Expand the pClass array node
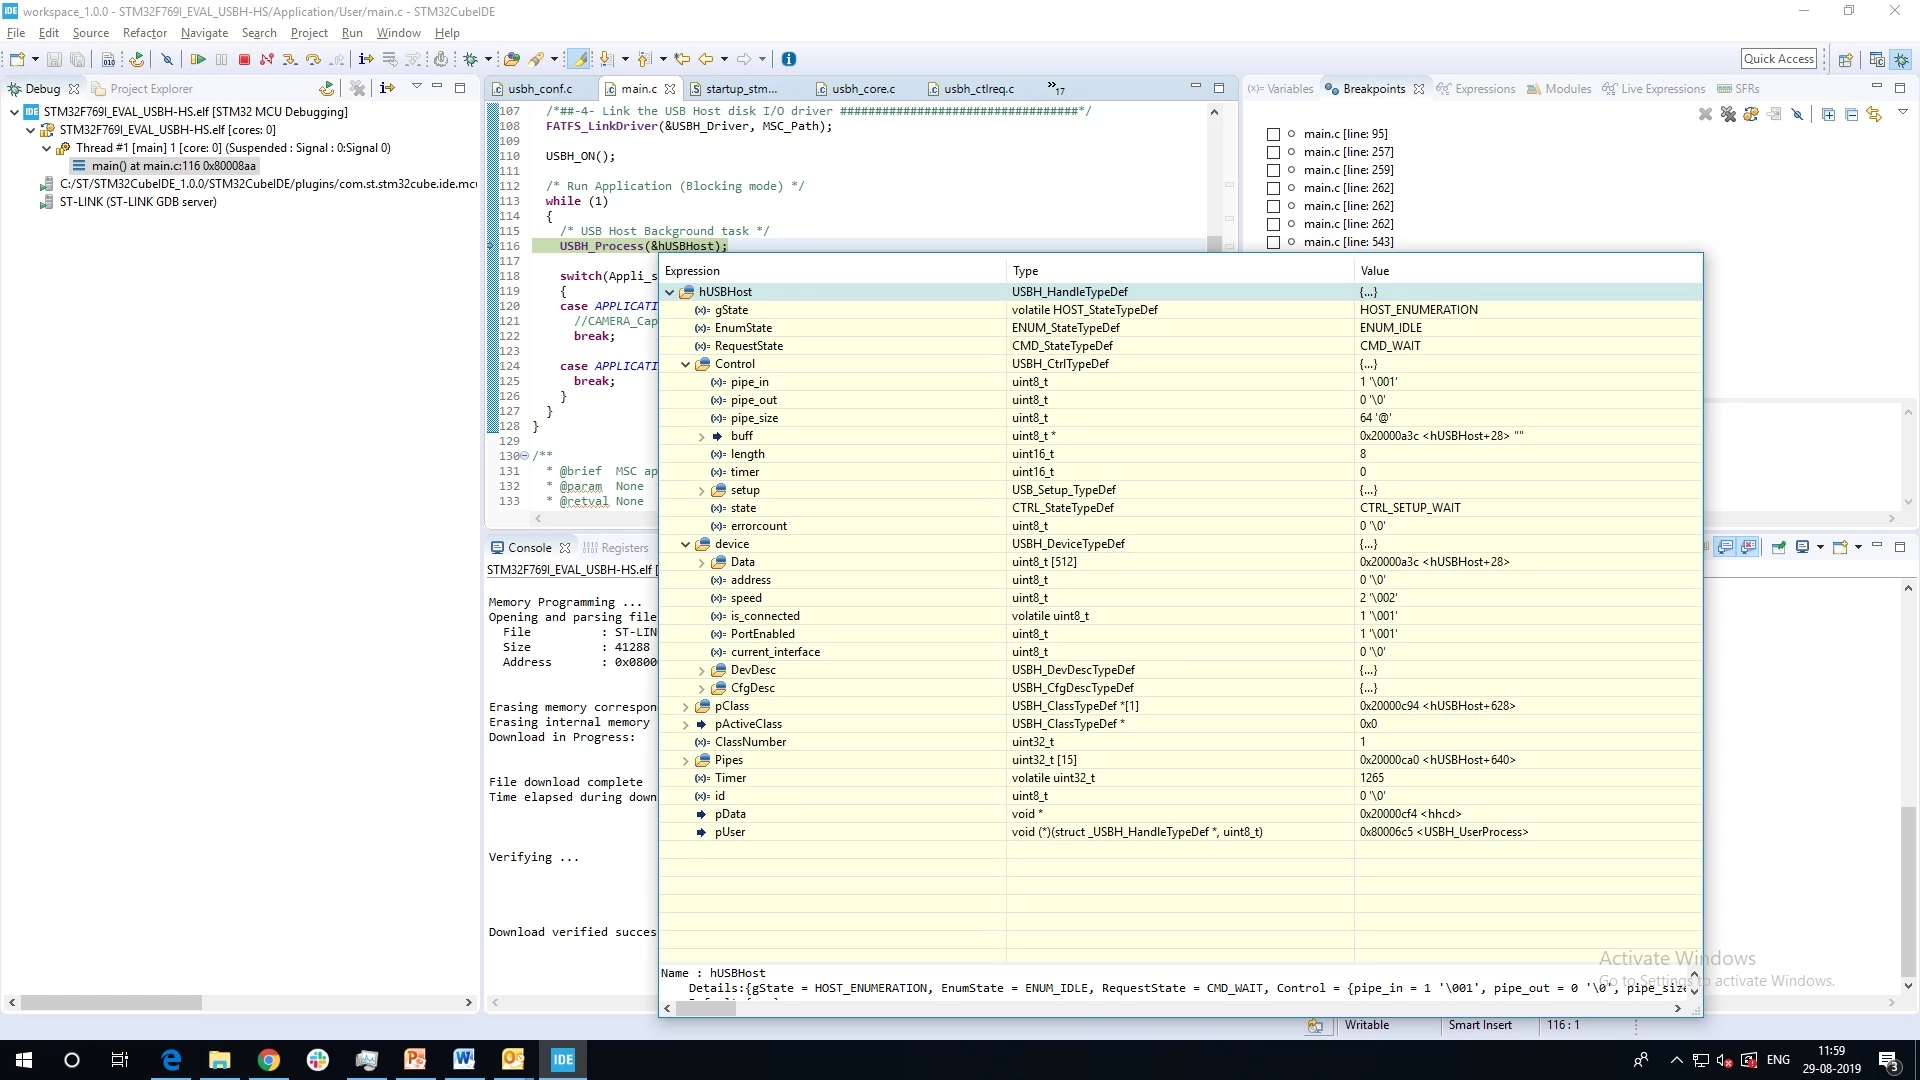The image size is (1920, 1080). click(x=686, y=706)
